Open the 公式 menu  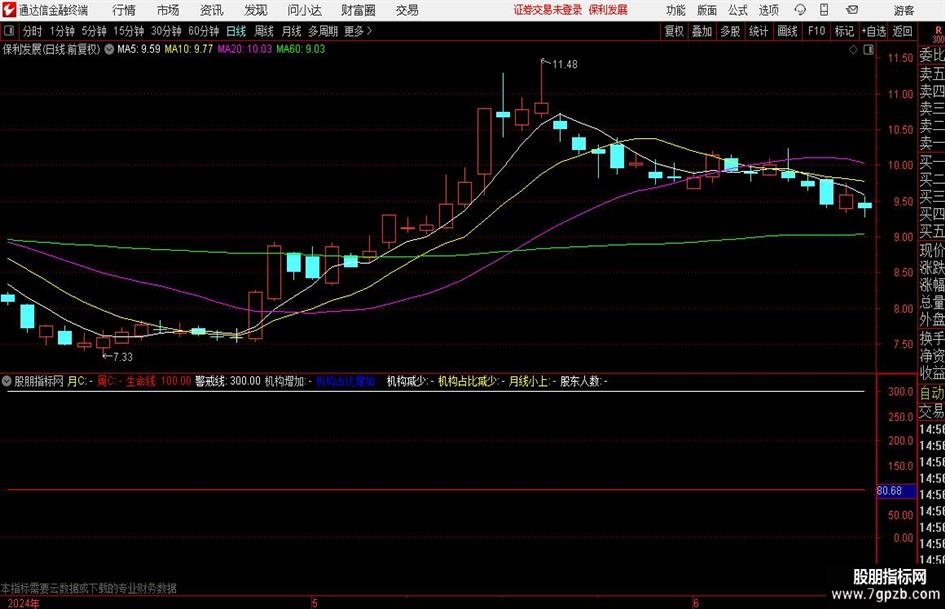[738, 10]
